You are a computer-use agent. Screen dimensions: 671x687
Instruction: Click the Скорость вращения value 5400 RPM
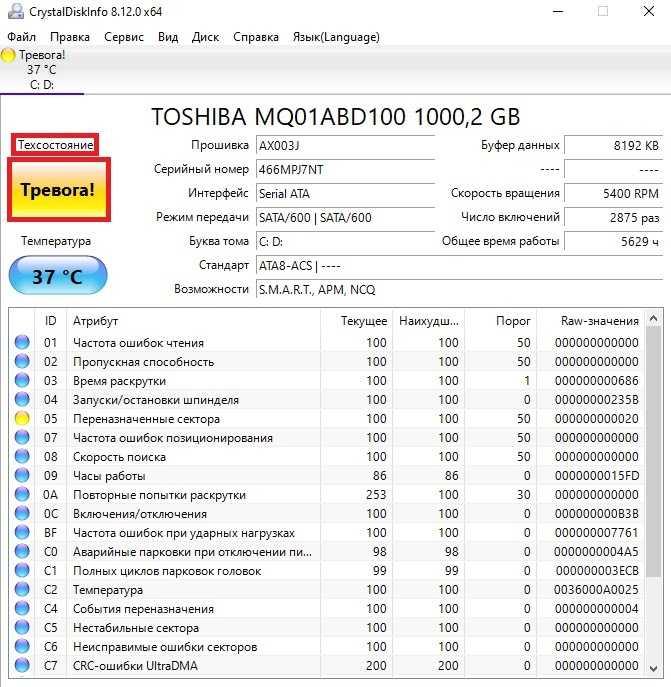613,194
